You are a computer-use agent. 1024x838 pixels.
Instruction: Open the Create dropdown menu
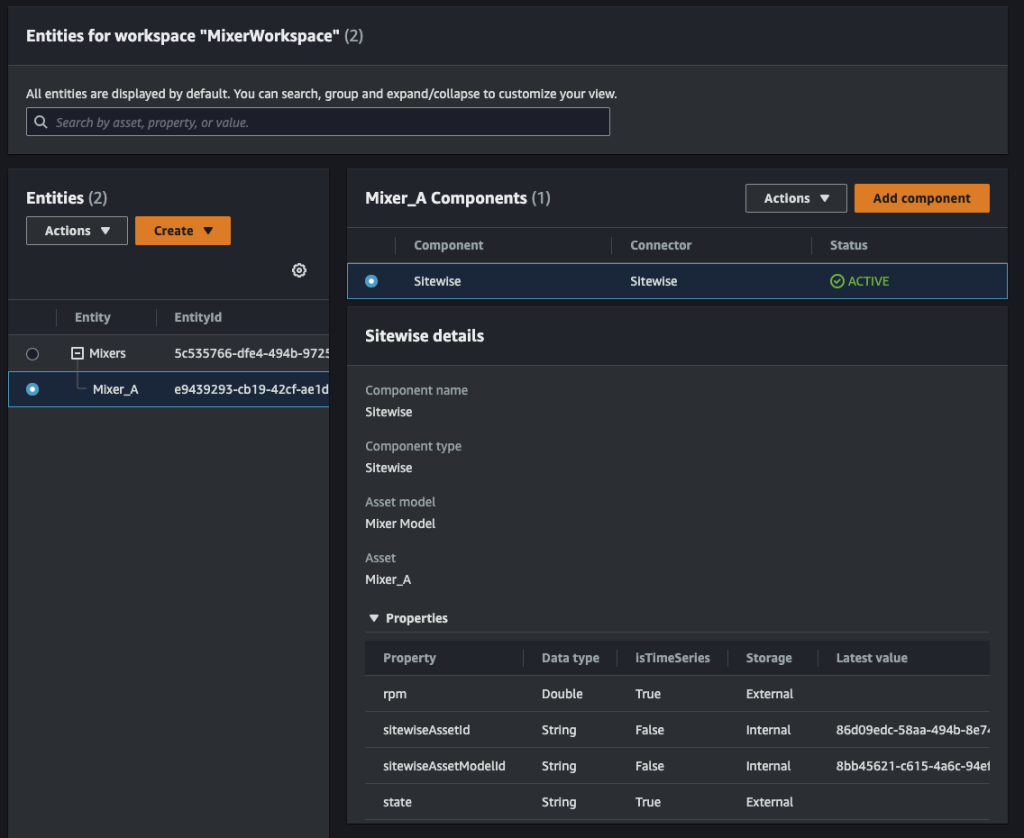pos(183,231)
